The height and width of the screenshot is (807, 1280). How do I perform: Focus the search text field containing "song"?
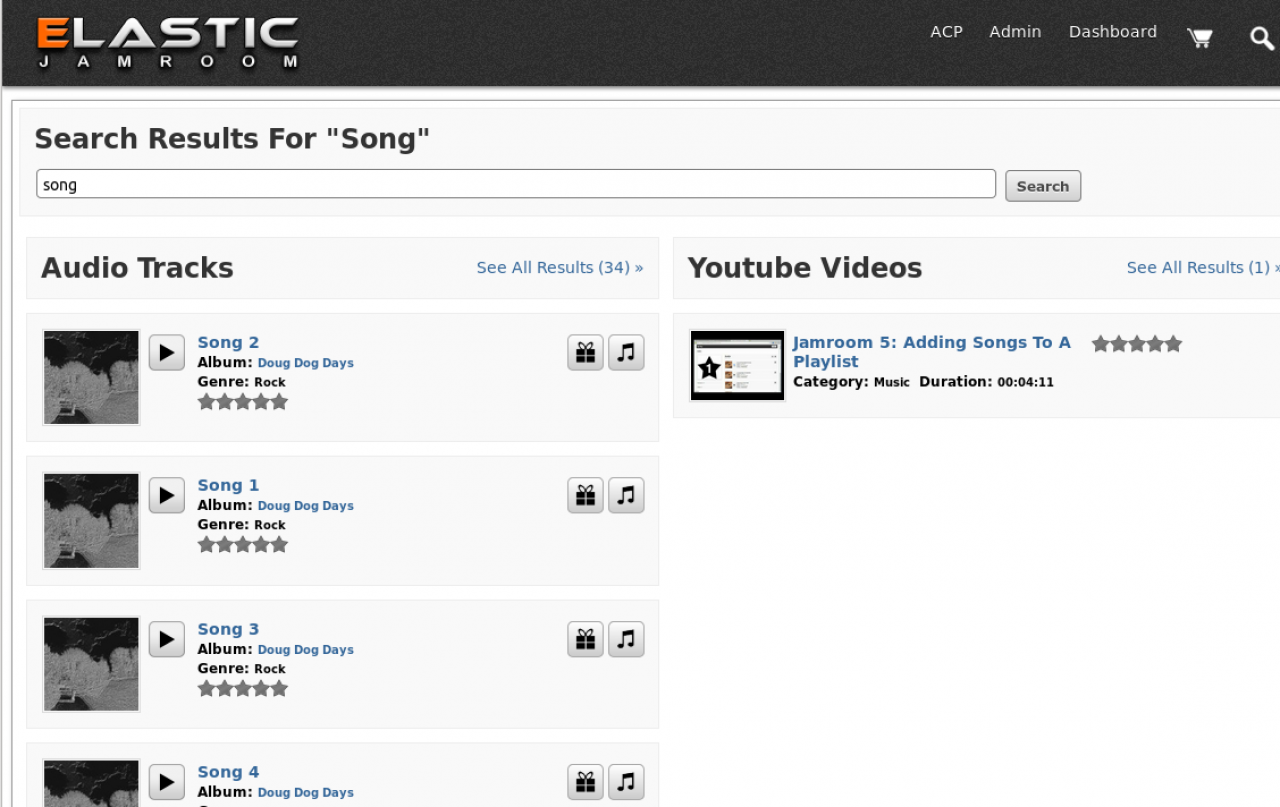[516, 185]
